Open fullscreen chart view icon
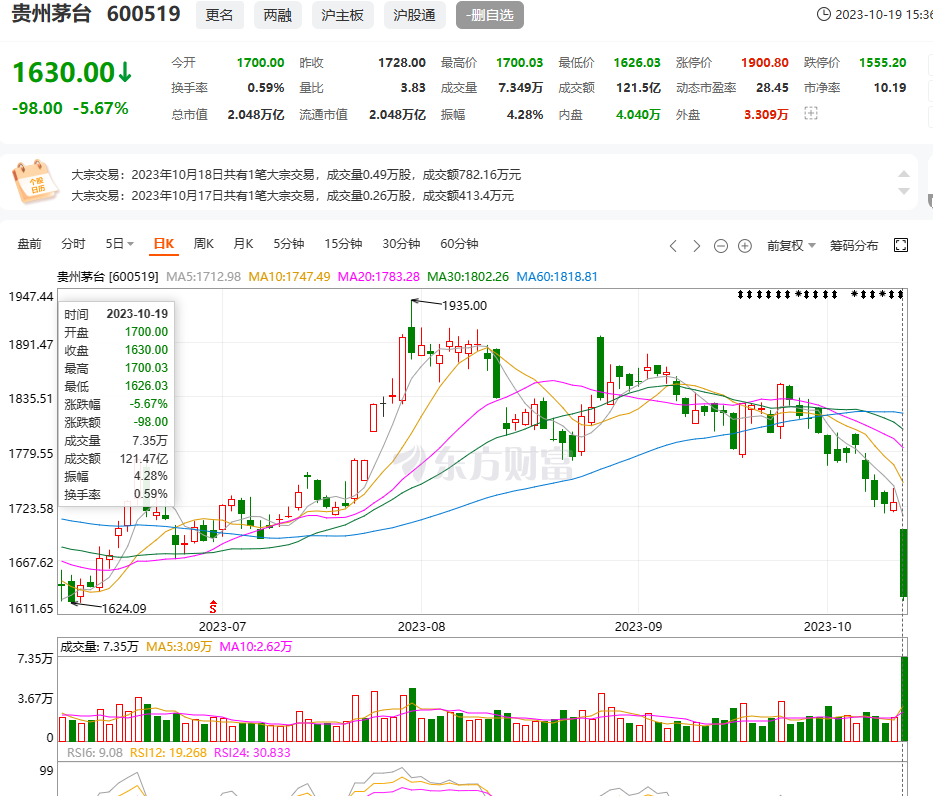Screen dimensions: 933x796 [x=901, y=245]
